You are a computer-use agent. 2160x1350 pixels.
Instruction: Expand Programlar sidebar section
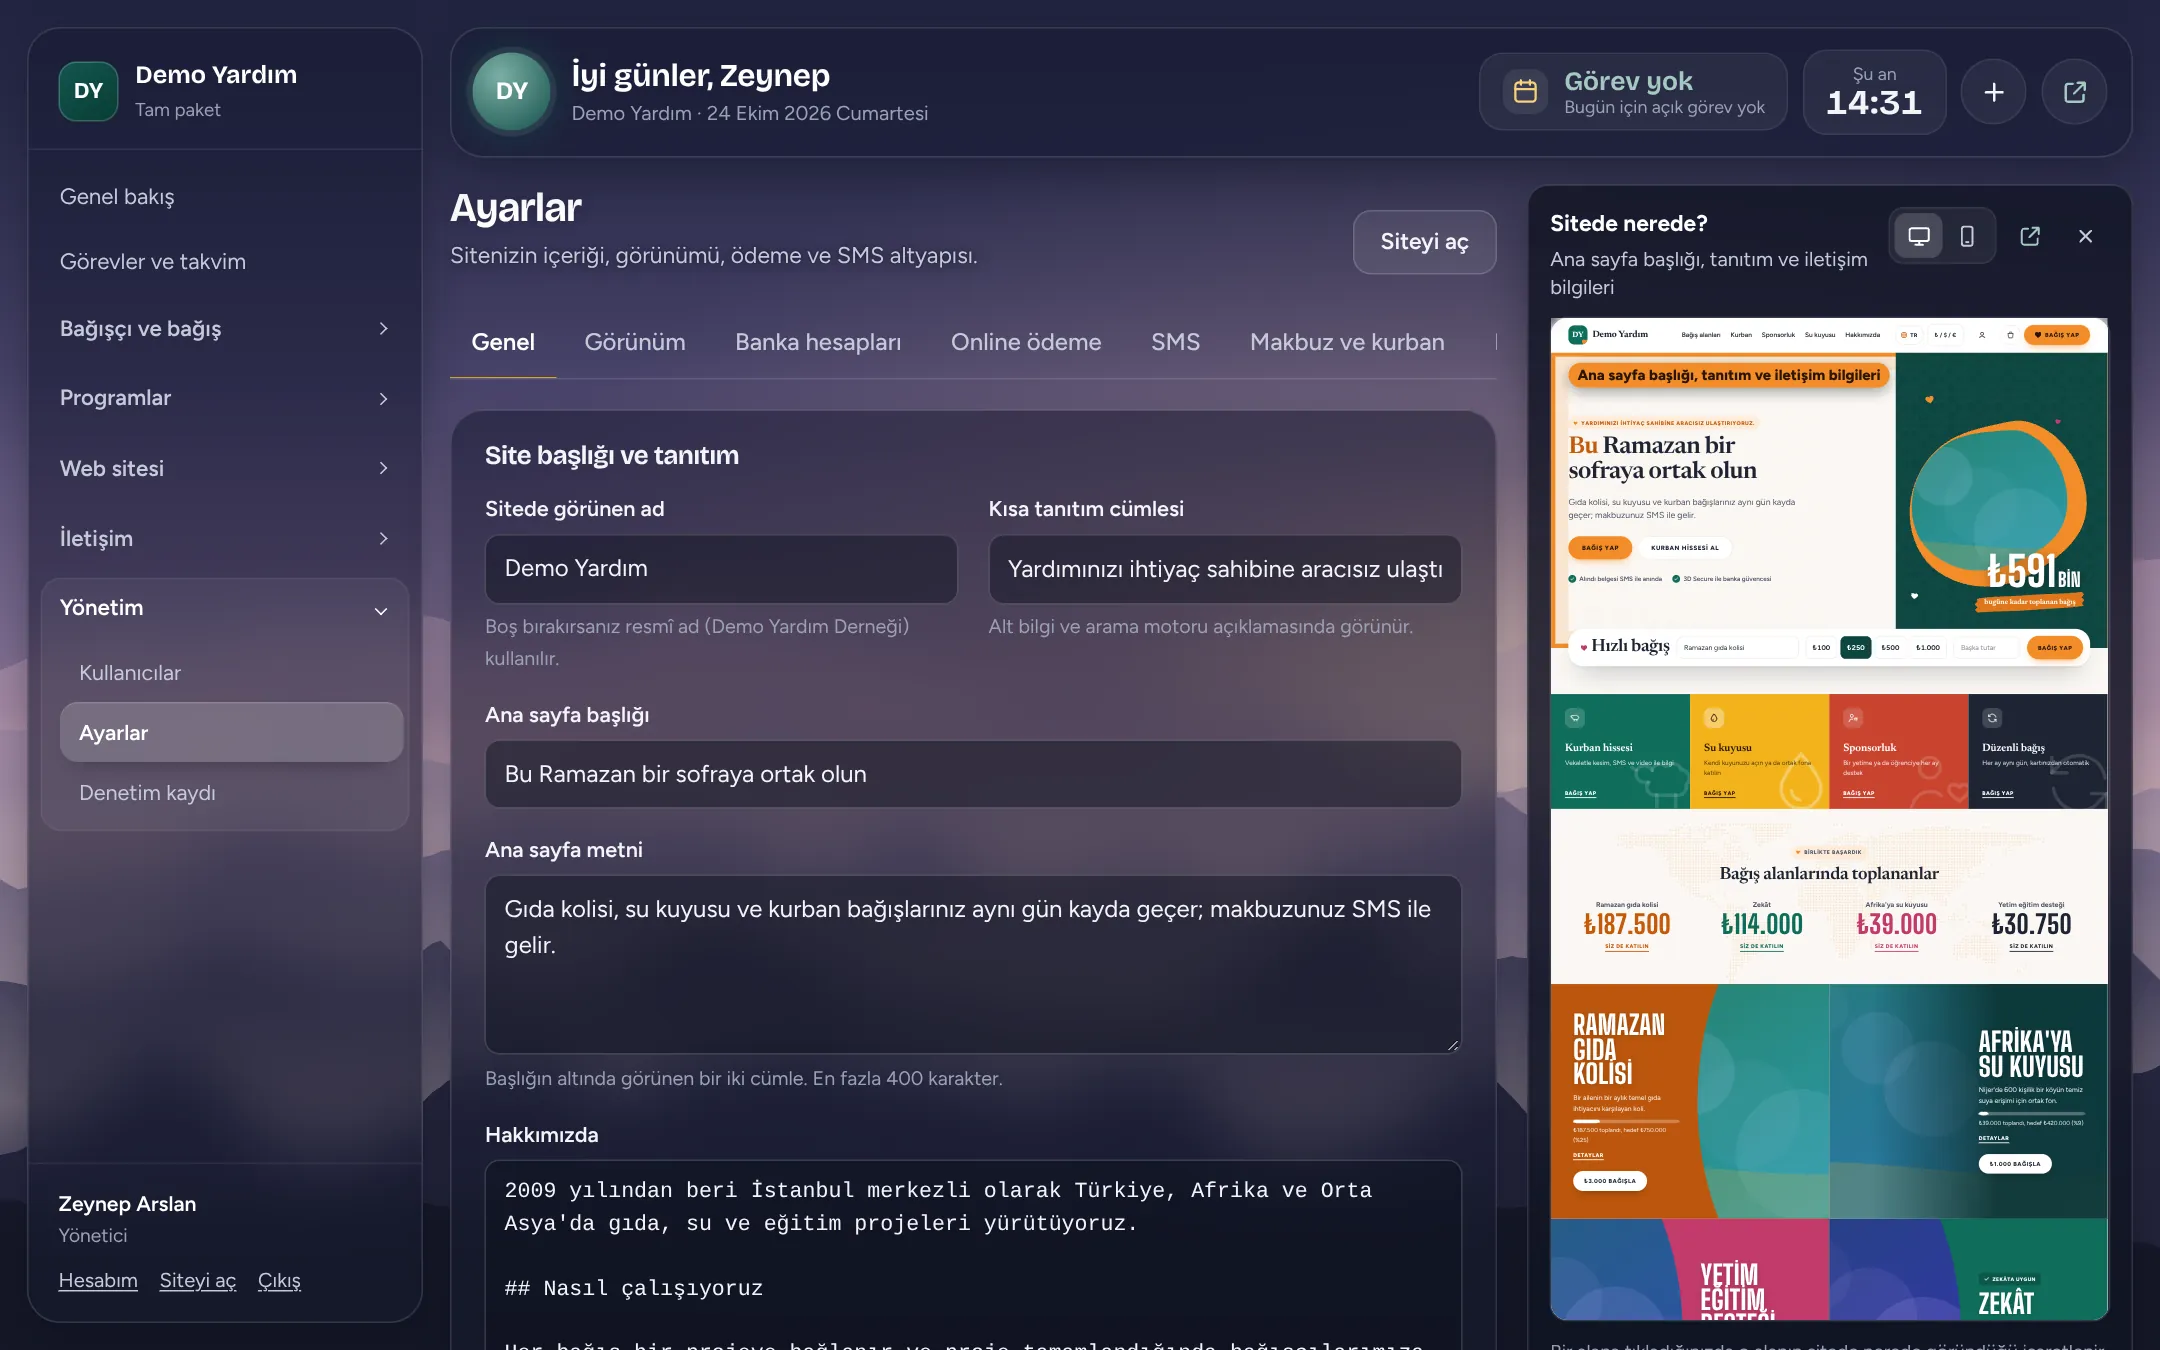(225, 398)
